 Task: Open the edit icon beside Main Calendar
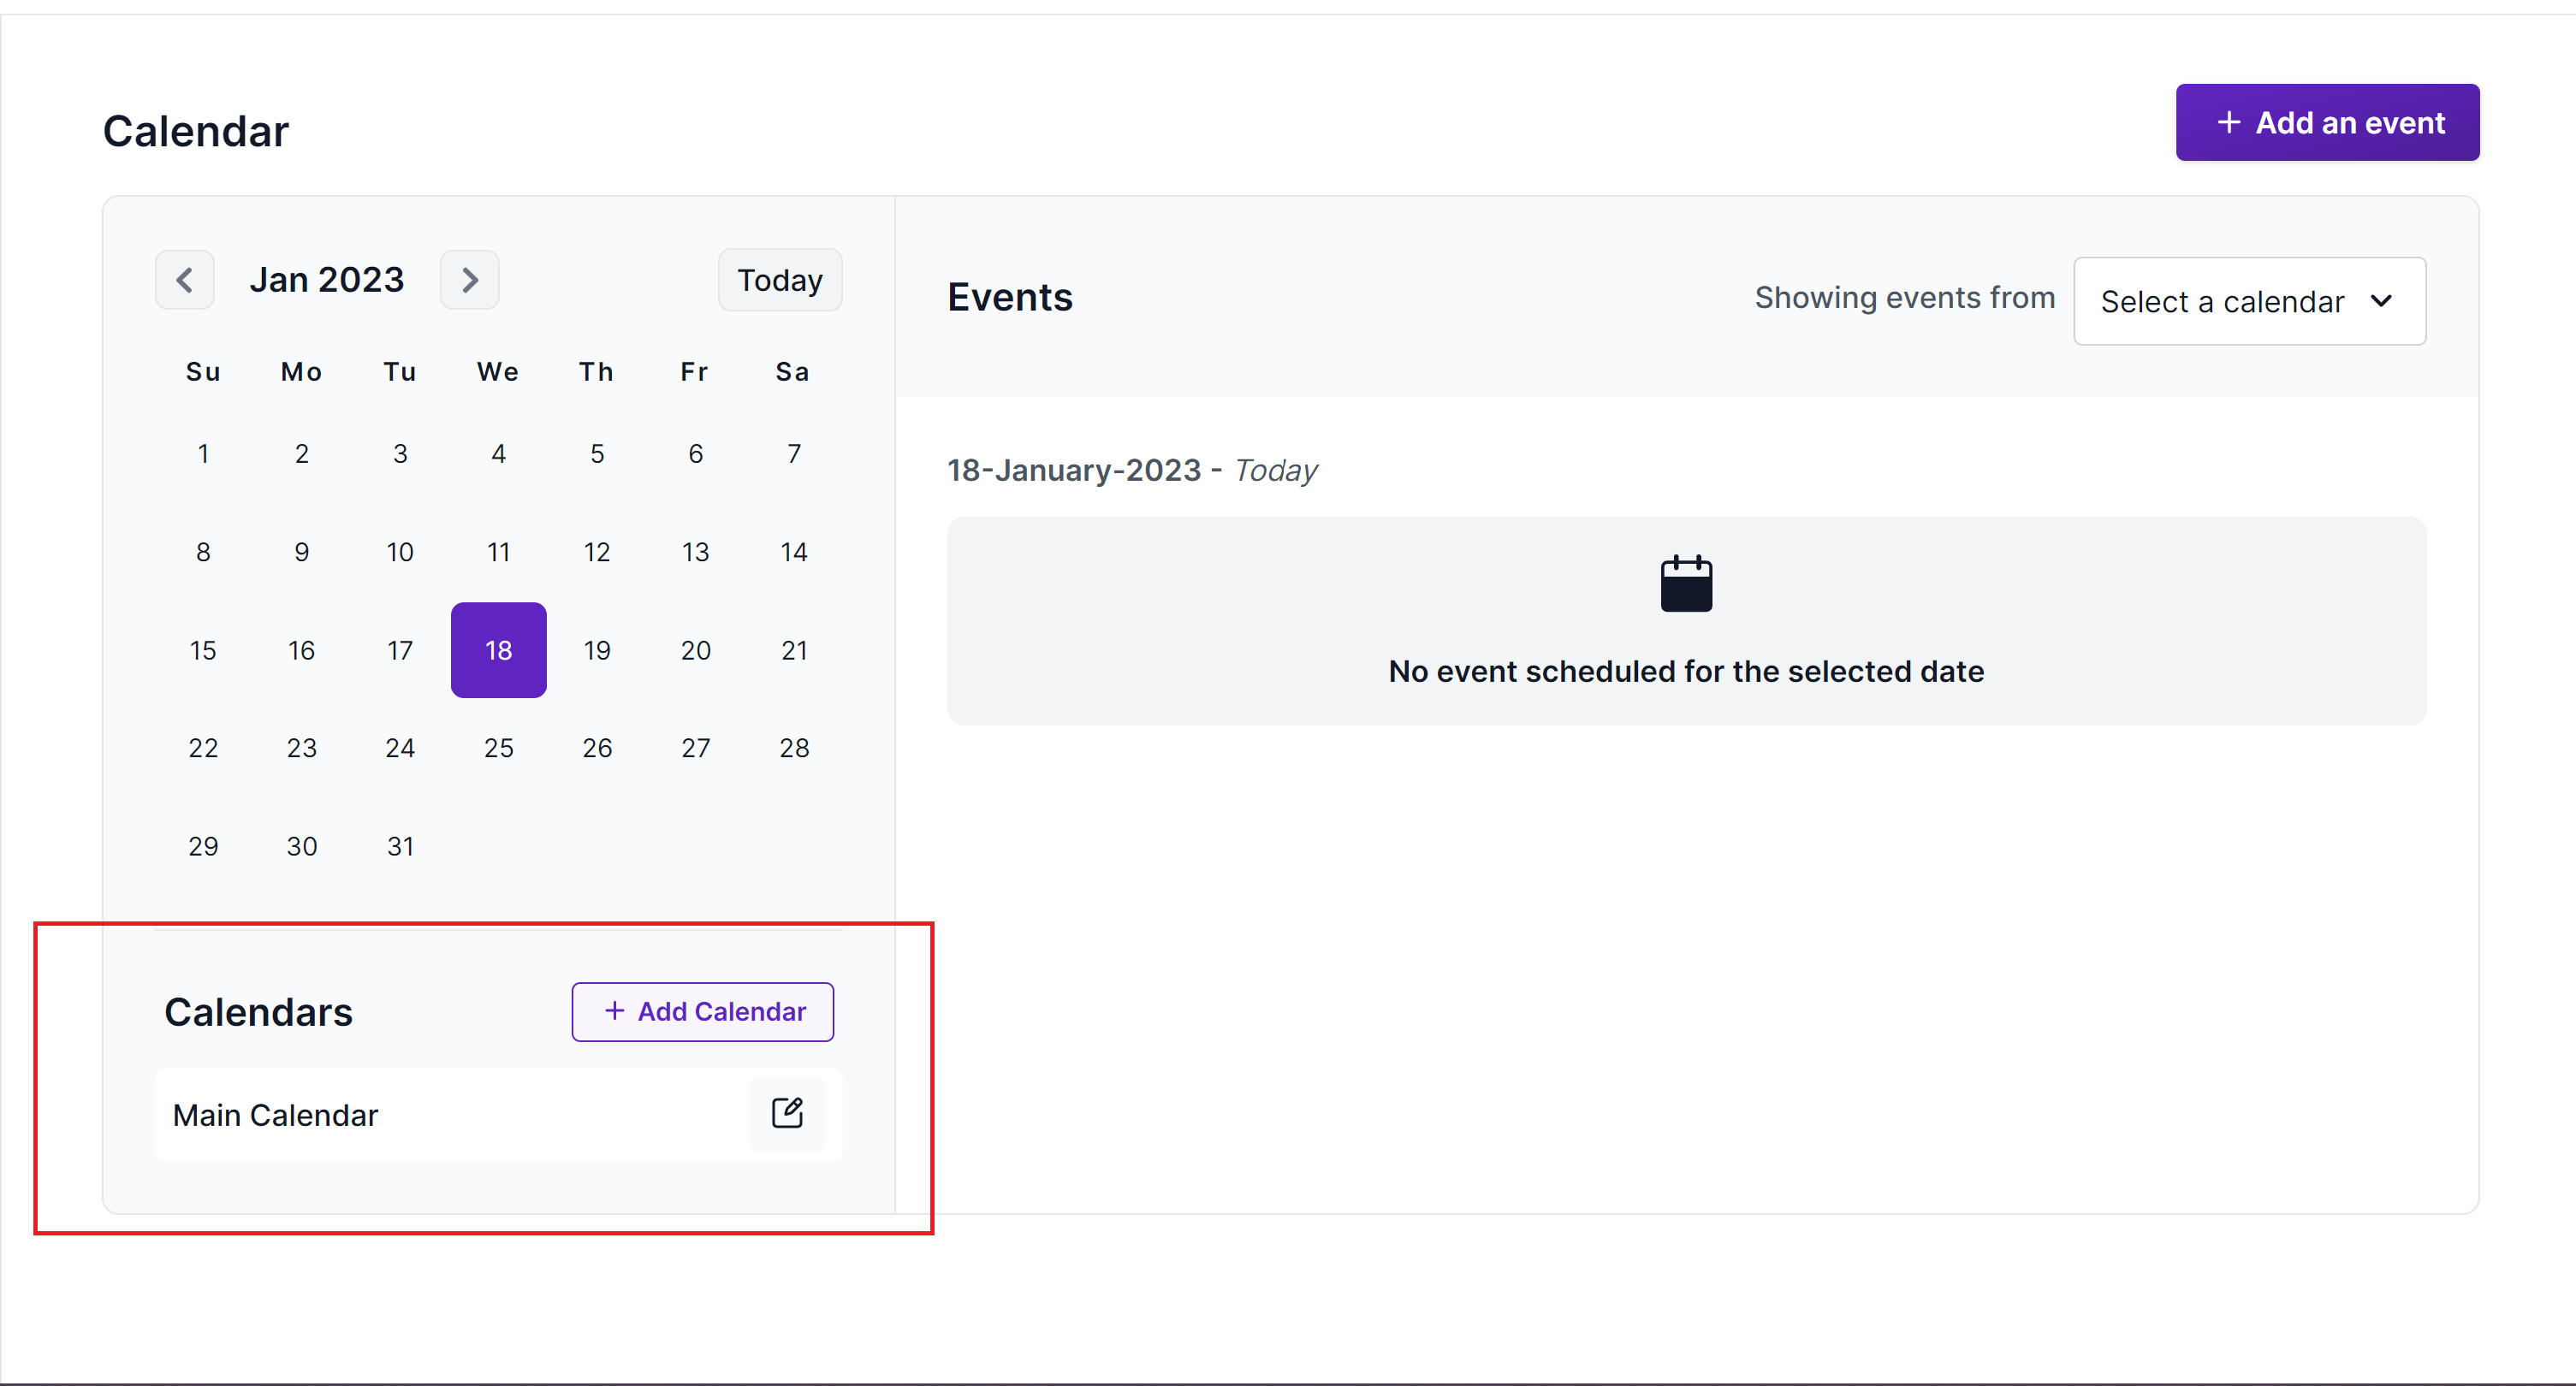tap(788, 1113)
